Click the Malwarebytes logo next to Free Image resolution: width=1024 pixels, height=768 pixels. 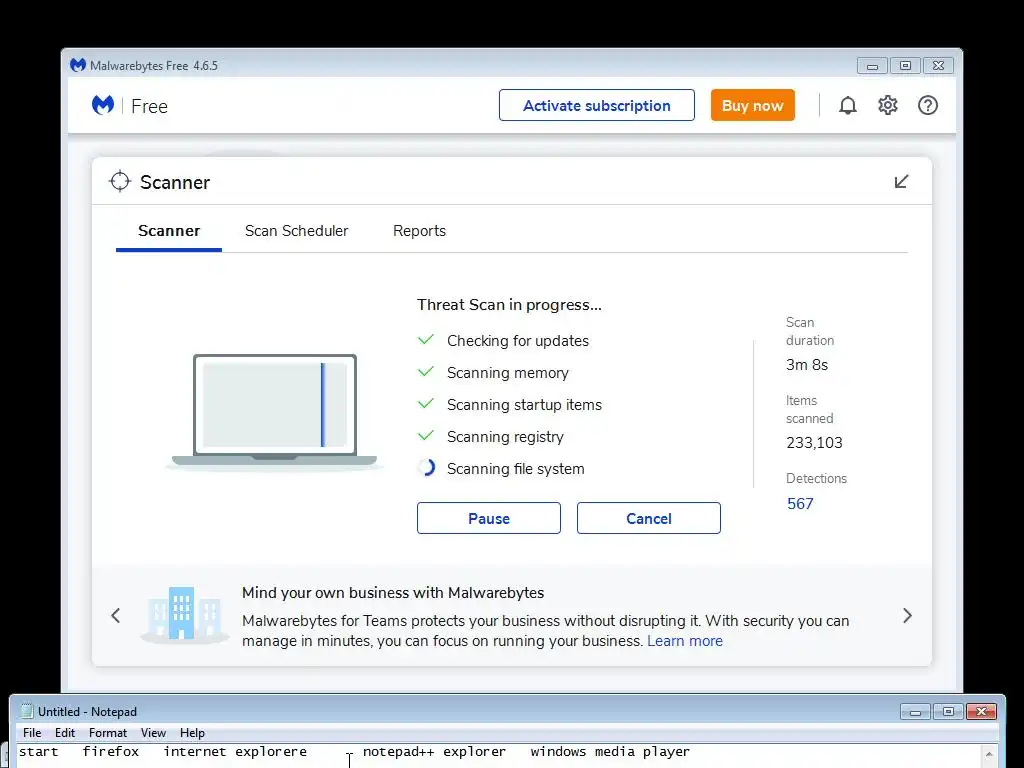pos(103,105)
